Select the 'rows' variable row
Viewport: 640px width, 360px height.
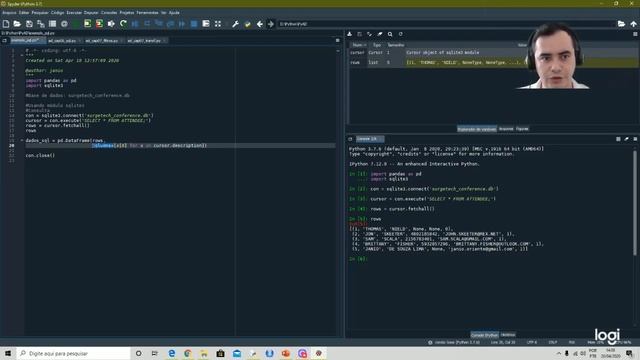point(493,62)
